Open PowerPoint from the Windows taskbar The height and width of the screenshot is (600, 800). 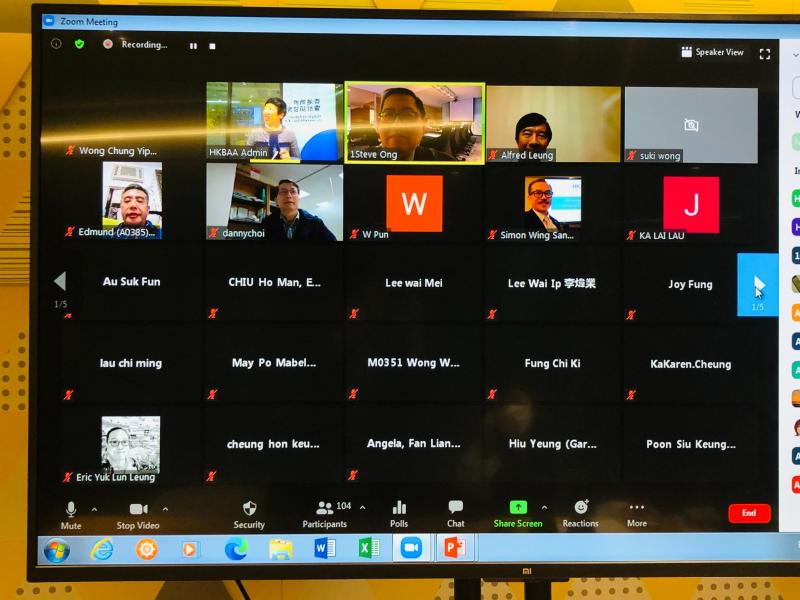pos(454,548)
